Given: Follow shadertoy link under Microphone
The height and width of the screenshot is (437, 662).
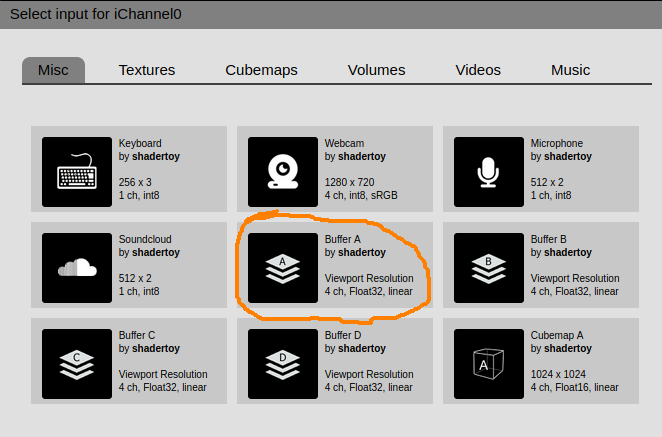Looking at the screenshot, I should click(568, 156).
